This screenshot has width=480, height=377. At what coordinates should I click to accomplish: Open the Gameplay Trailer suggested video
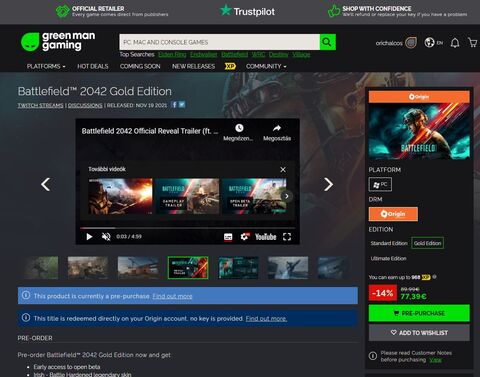point(187,196)
